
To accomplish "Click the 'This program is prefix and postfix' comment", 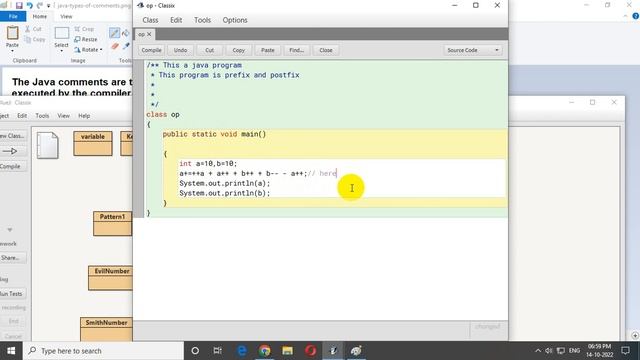I will pyautogui.click(x=229, y=75).
